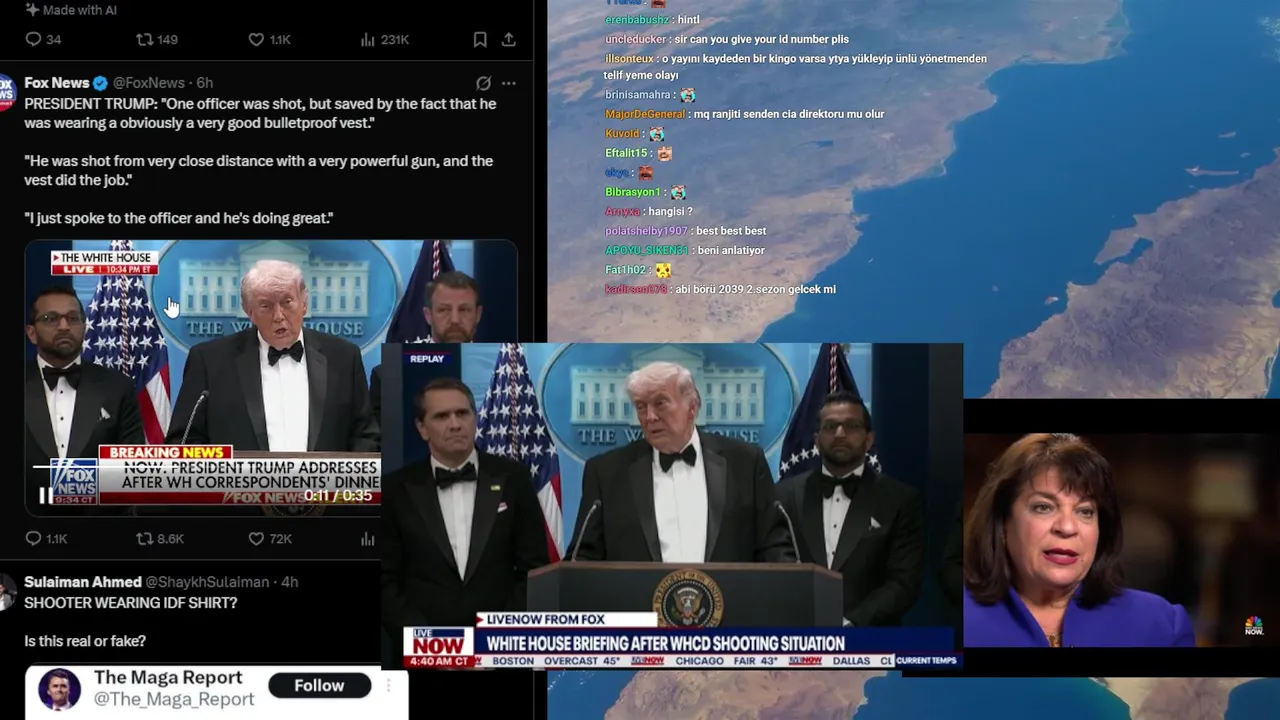Image resolution: width=1280 pixels, height=720 pixels.
Task: View analytics icon on the Fox News tweet
Action: pyautogui.click(x=367, y=539)
